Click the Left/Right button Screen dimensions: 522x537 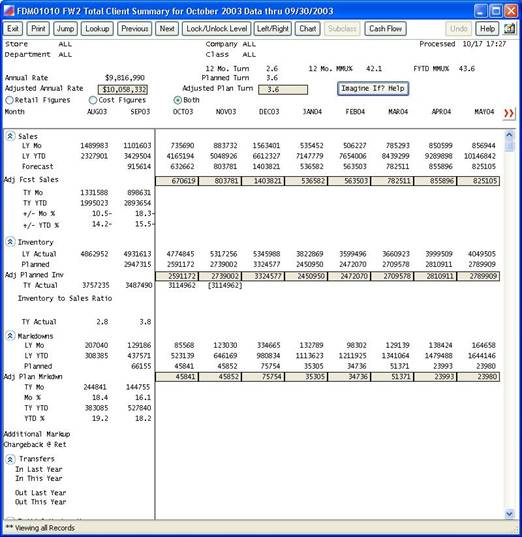coord(273,29)
